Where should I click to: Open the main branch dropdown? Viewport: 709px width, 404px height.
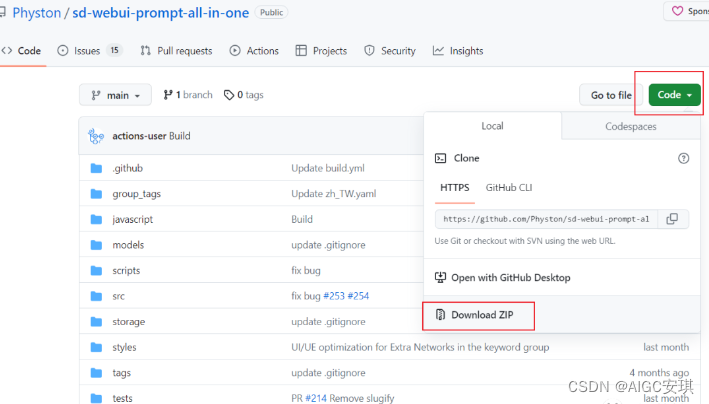pos(116,95)
